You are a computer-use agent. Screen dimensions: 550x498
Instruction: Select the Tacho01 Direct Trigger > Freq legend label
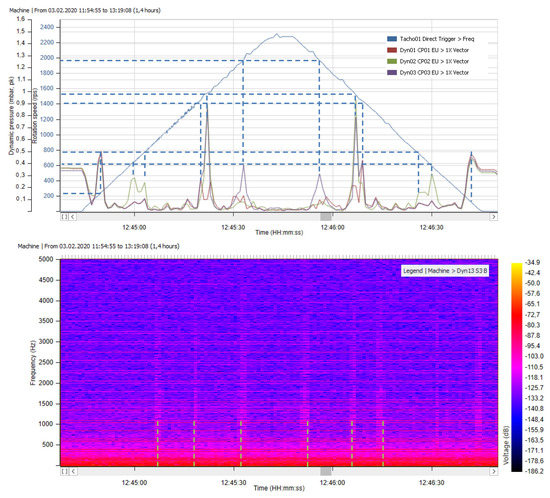[437, 39]
